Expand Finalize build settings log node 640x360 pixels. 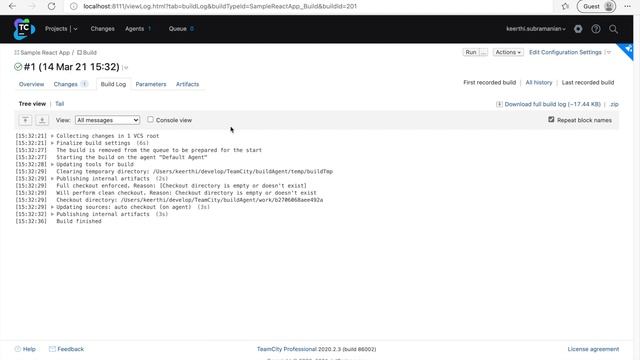pos(52,143)
